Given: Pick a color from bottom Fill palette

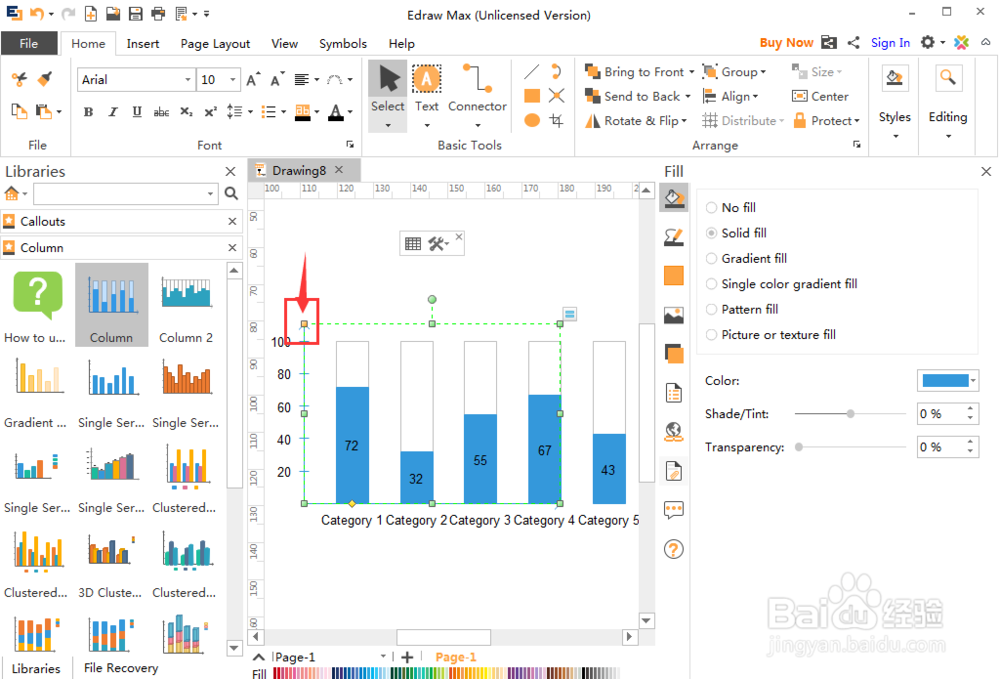Looking at the screenshot, I should coord(446,673).
